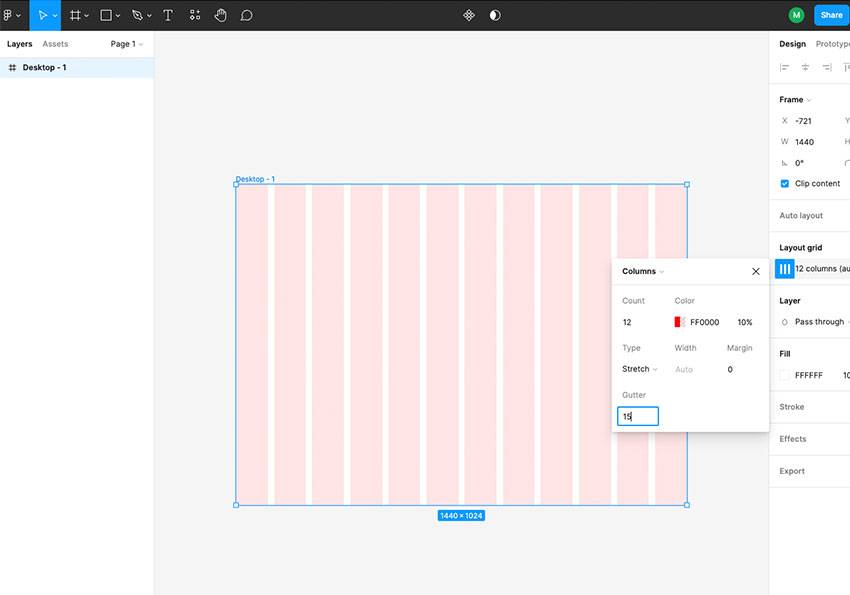This screenshot has width=850, height=595.
Task: Open the Move tool options dropdown arrow
Action: coord(55,16)
